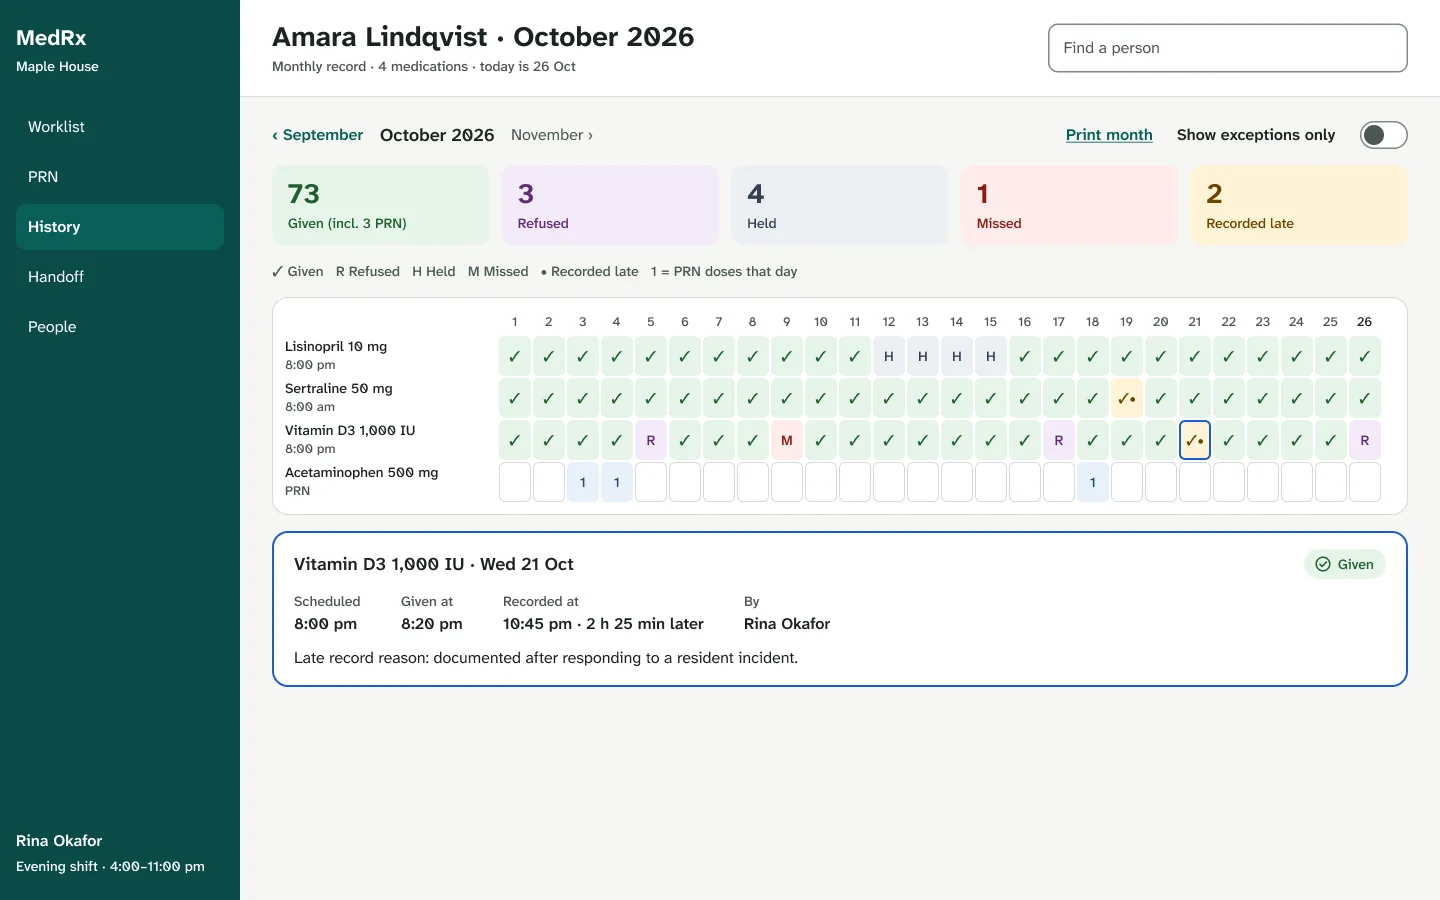Open Sertraline late-recorded cell on day 19
The height and width of the screenshot is (900, 1440).
pyautogui.click(x=1127, y=398)
